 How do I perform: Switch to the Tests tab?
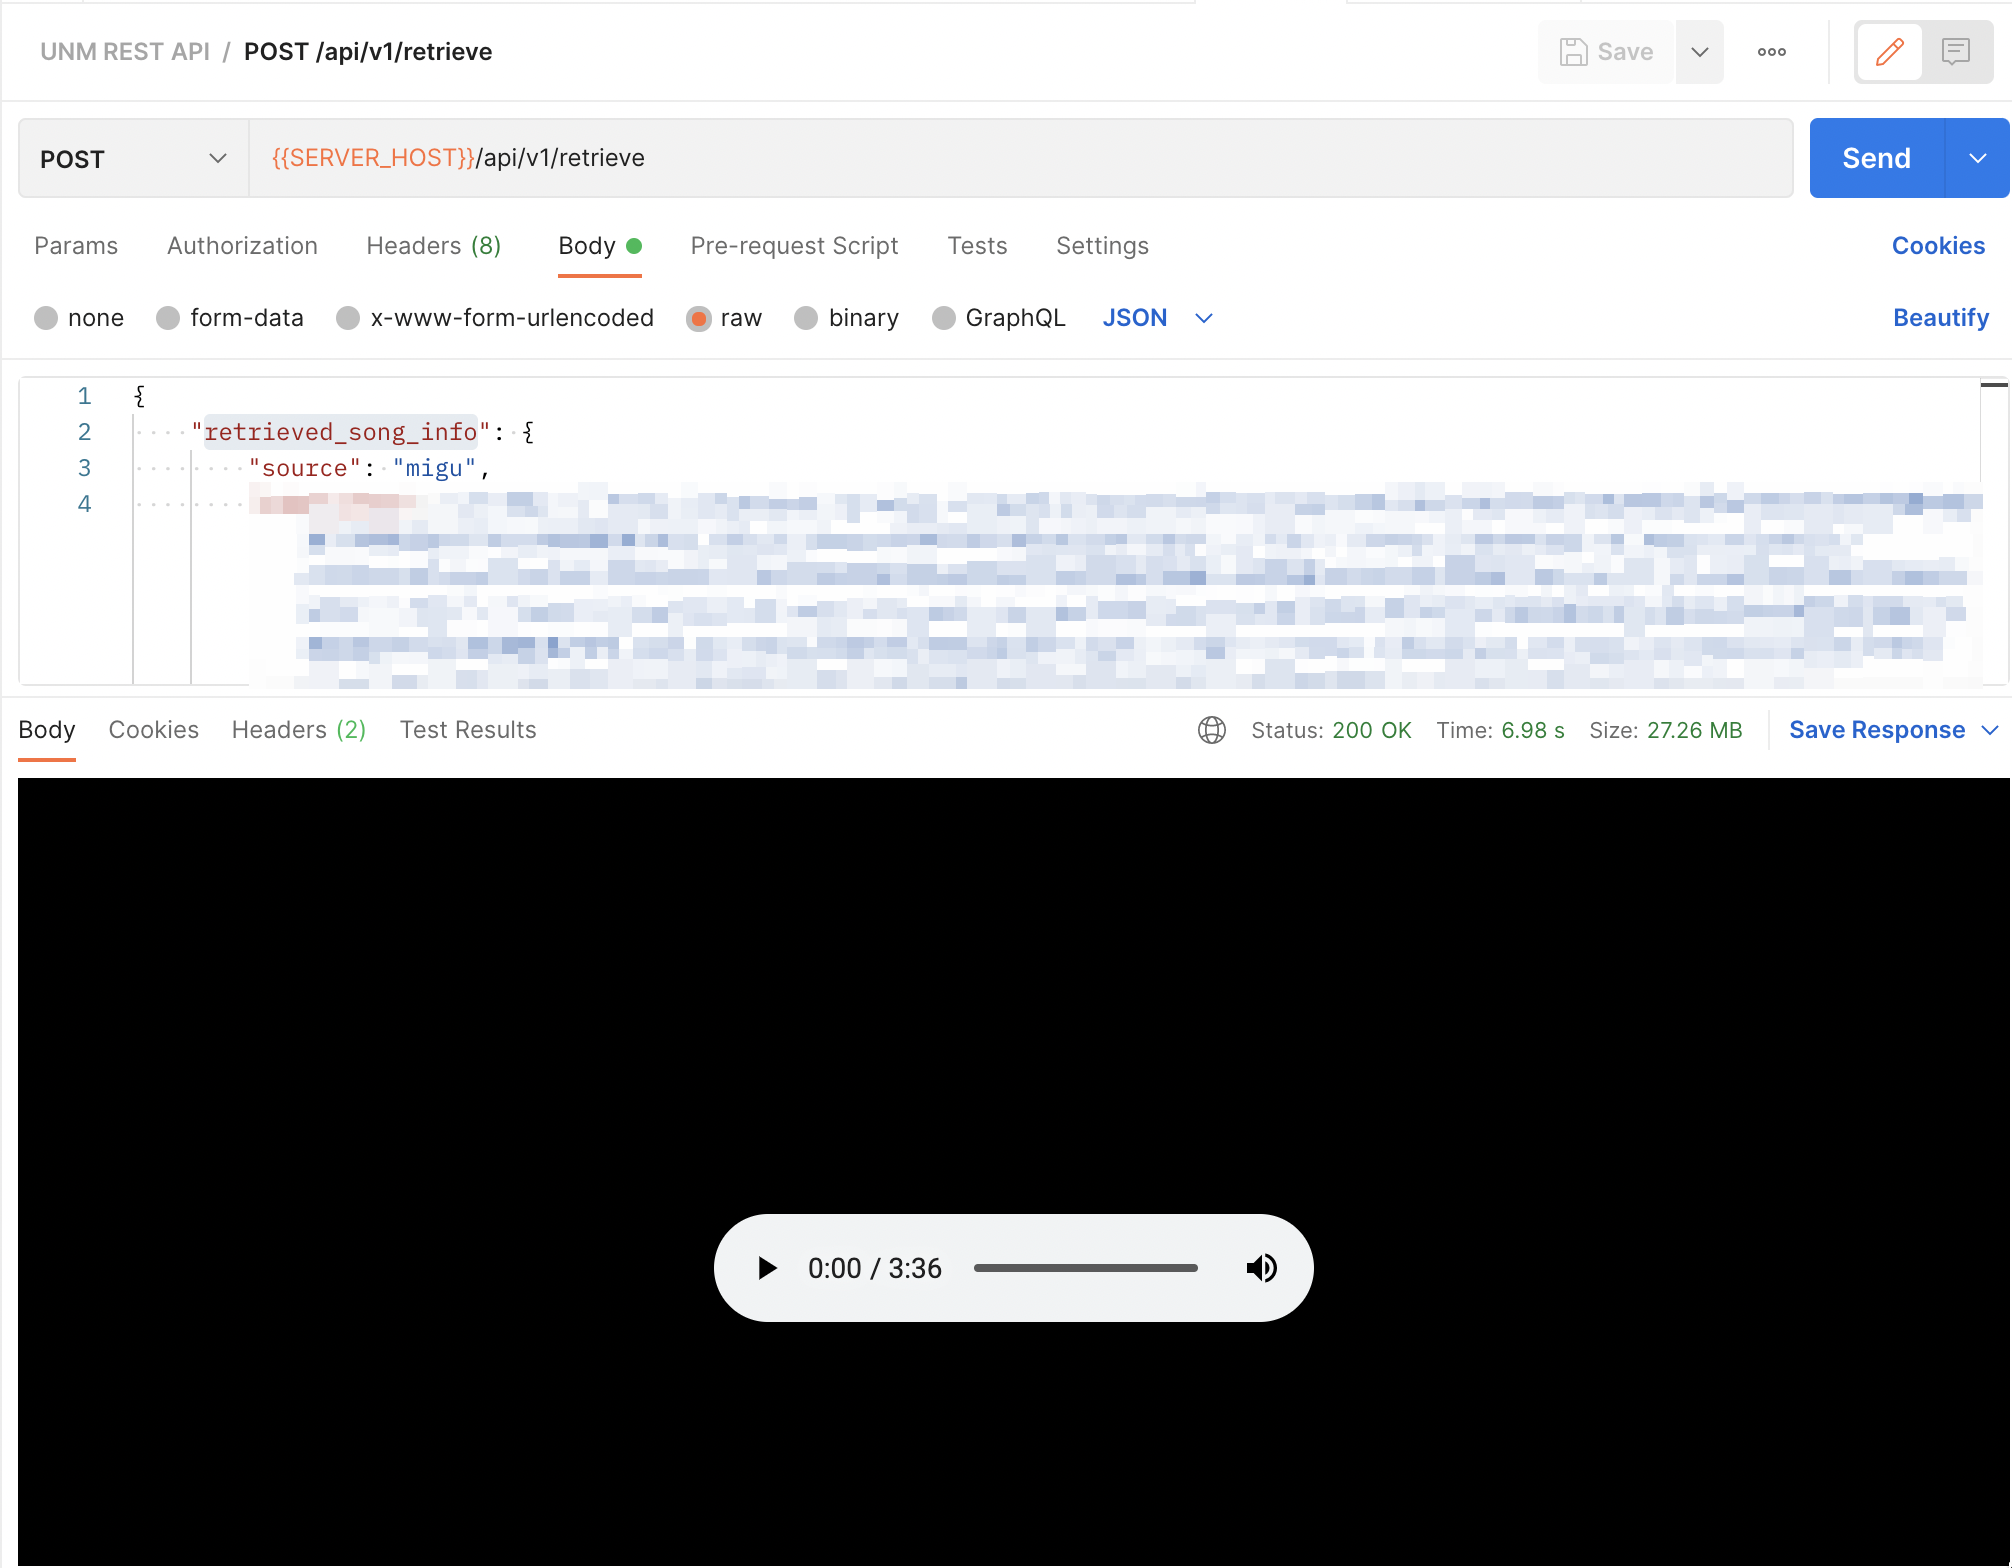pos(977,246)
